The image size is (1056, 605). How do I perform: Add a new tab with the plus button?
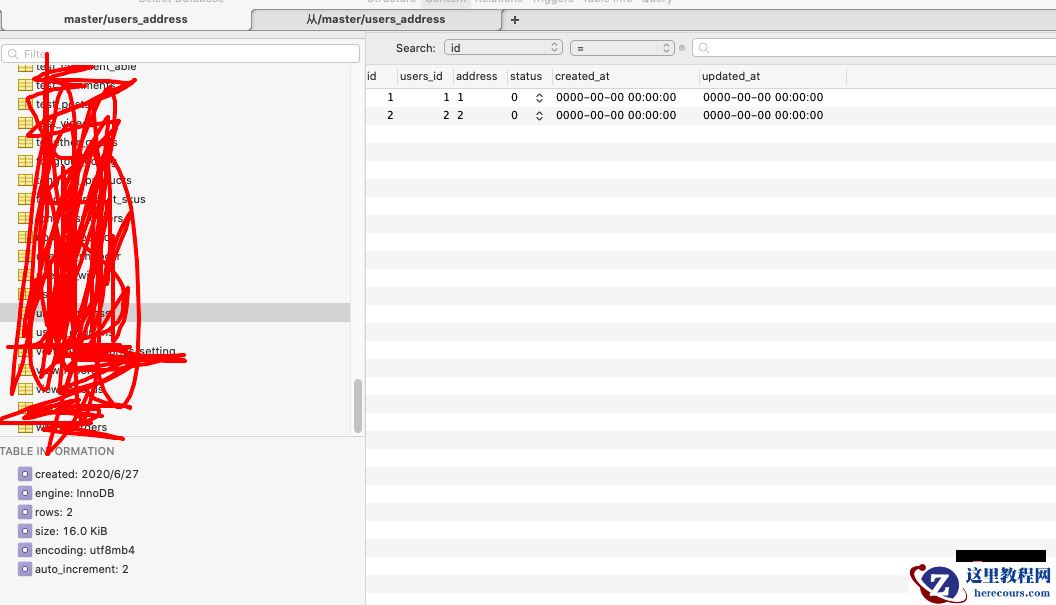click(515, 20)
